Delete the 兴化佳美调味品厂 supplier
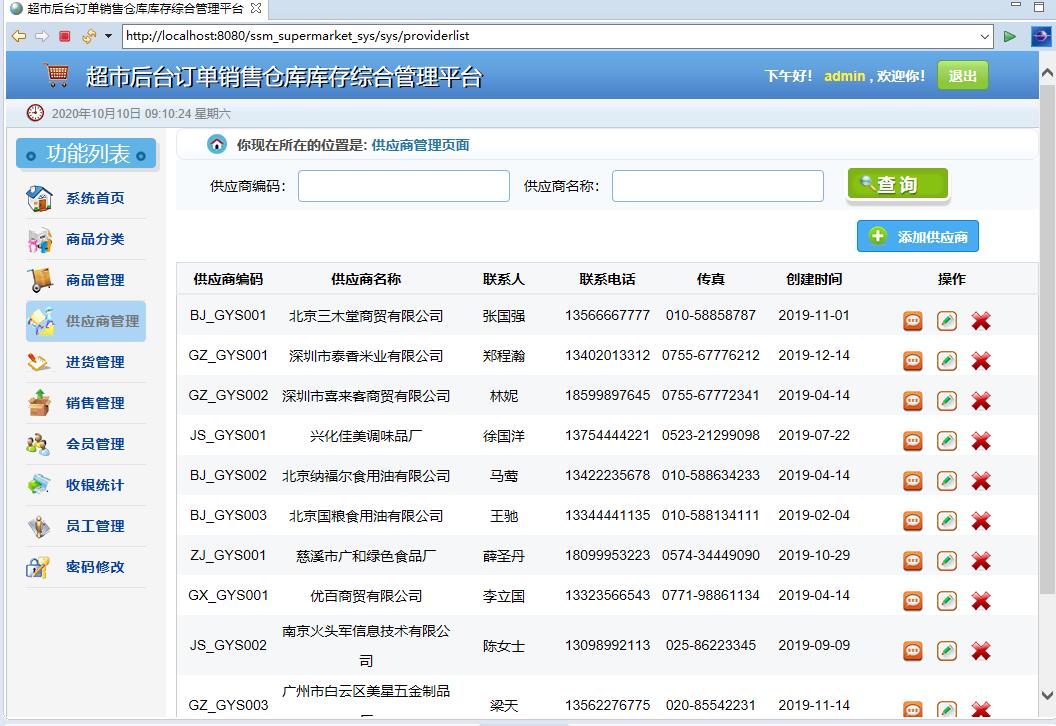 pos(980,440)
